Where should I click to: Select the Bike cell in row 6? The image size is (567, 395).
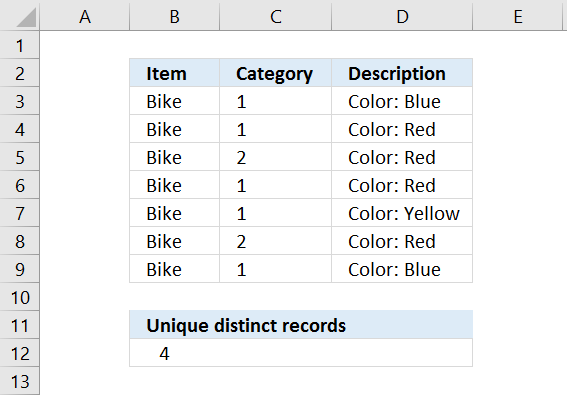pyautogui.click(x=175, y=185)
